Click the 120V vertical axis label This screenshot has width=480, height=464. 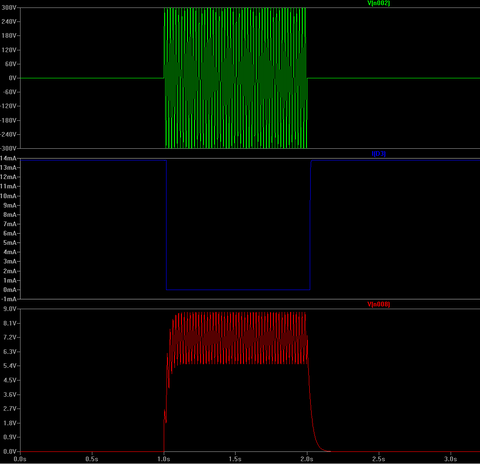click(9, 50)
